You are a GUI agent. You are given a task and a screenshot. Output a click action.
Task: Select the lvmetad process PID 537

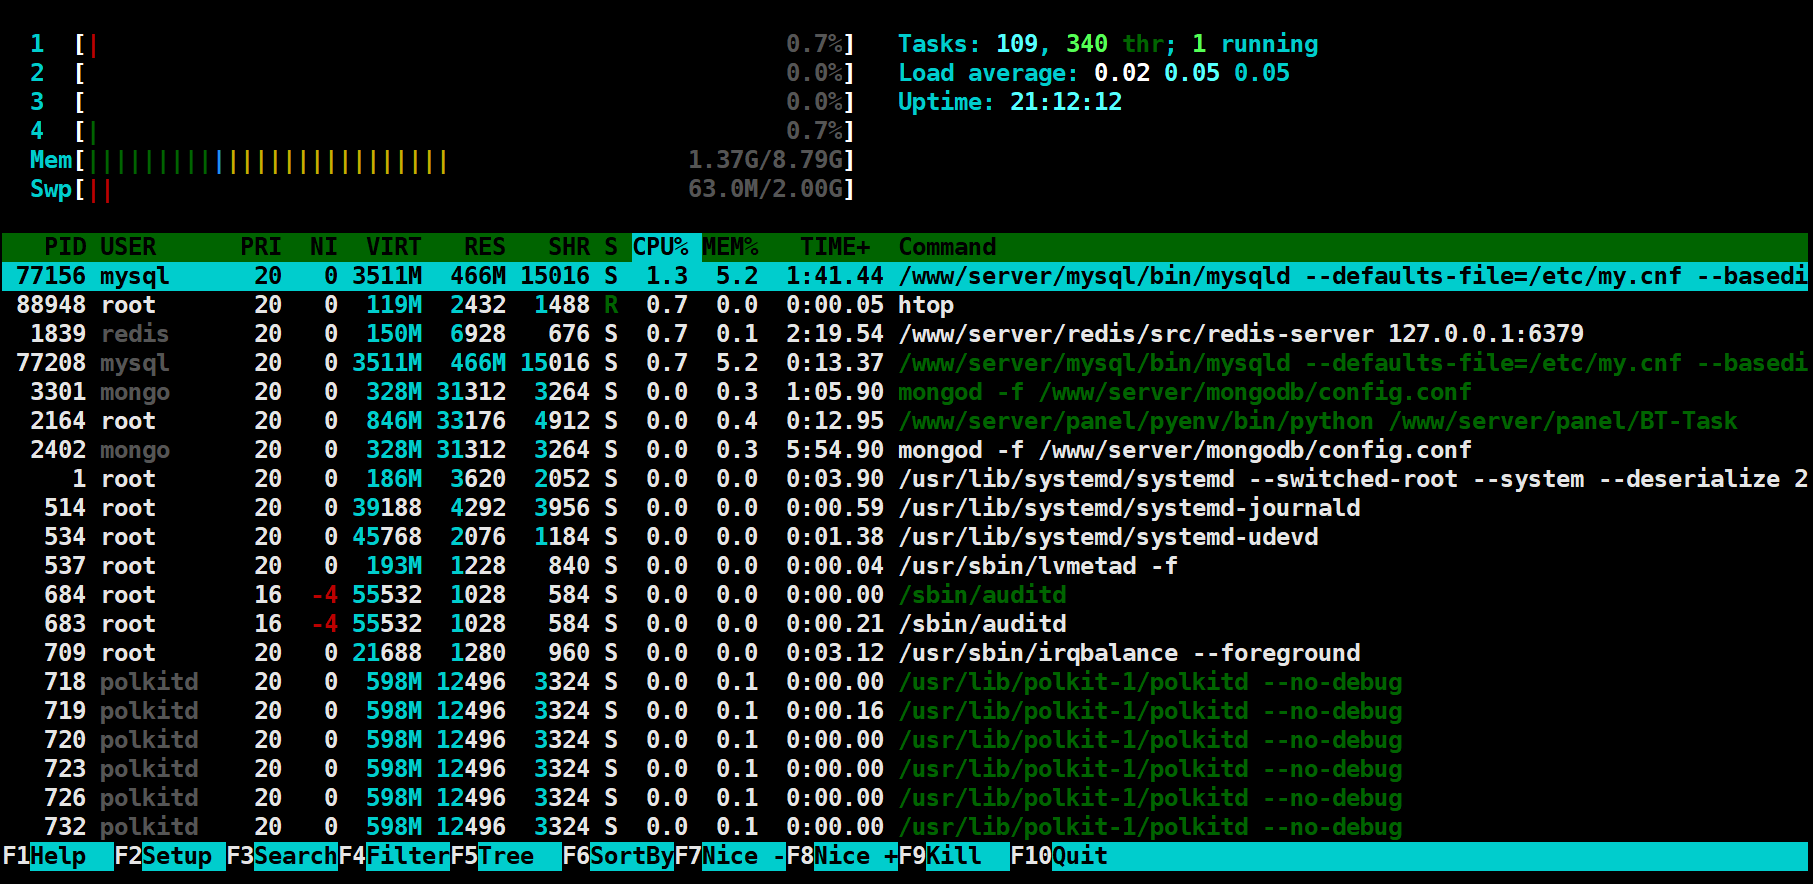pyautogui.click(x=905, y=566)
